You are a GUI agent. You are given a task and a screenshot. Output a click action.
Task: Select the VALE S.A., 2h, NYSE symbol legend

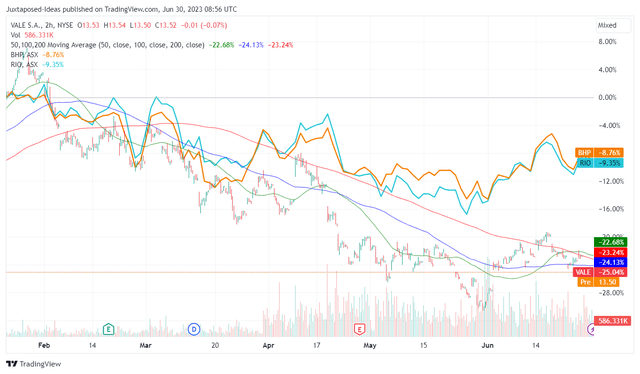point(42,25)
